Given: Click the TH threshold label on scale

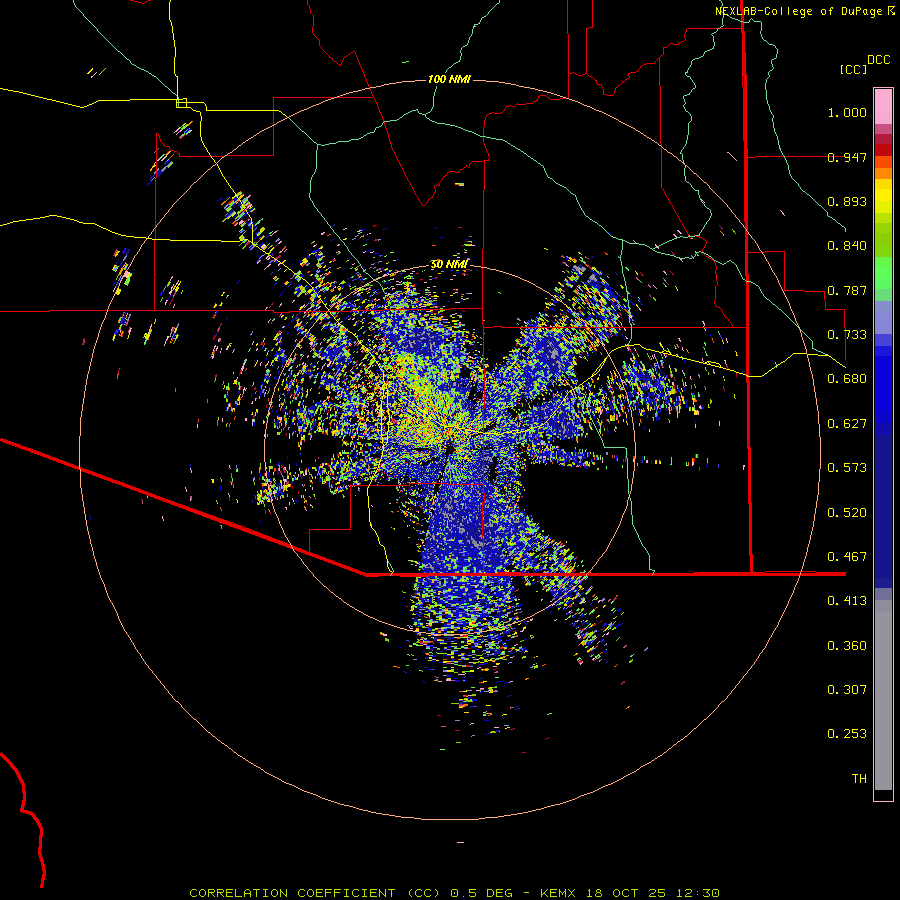Looking at the screenshot, I should 859,779.
